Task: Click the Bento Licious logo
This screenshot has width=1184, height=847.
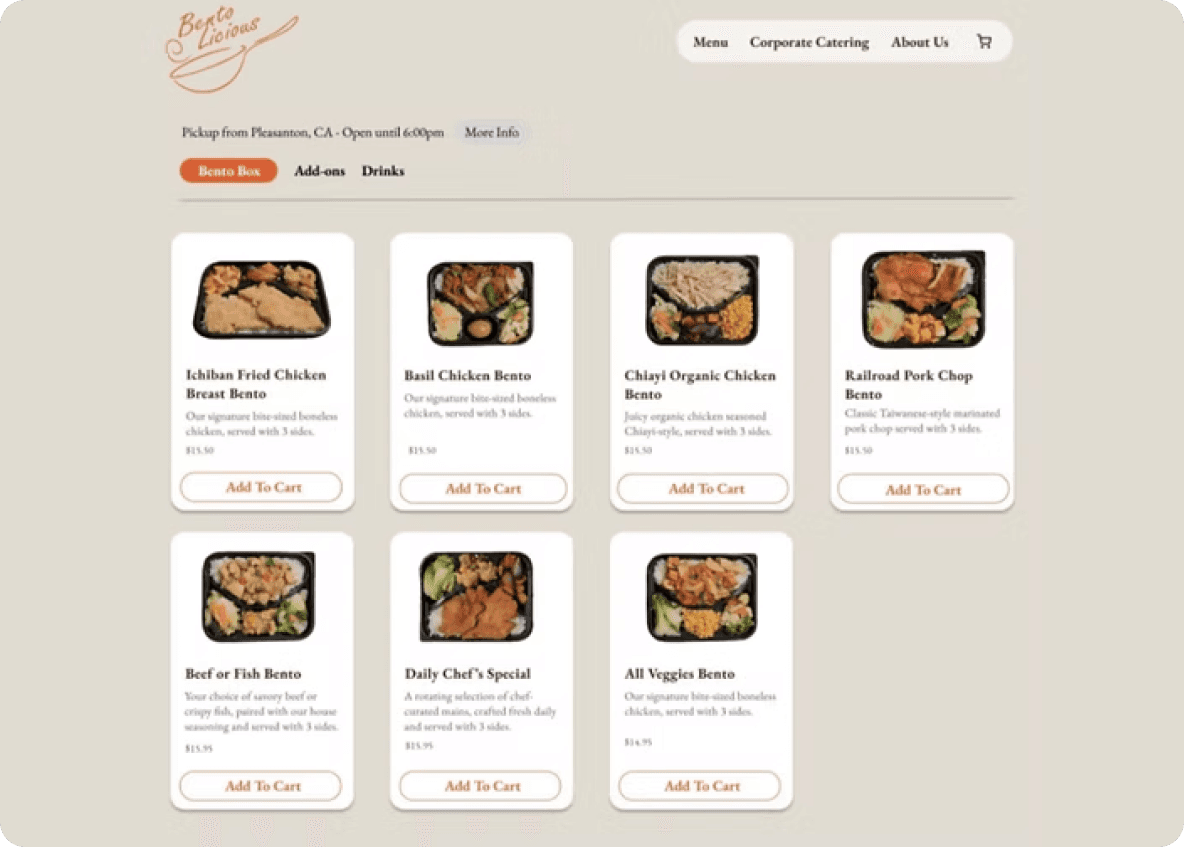Action: pos(232,50)
